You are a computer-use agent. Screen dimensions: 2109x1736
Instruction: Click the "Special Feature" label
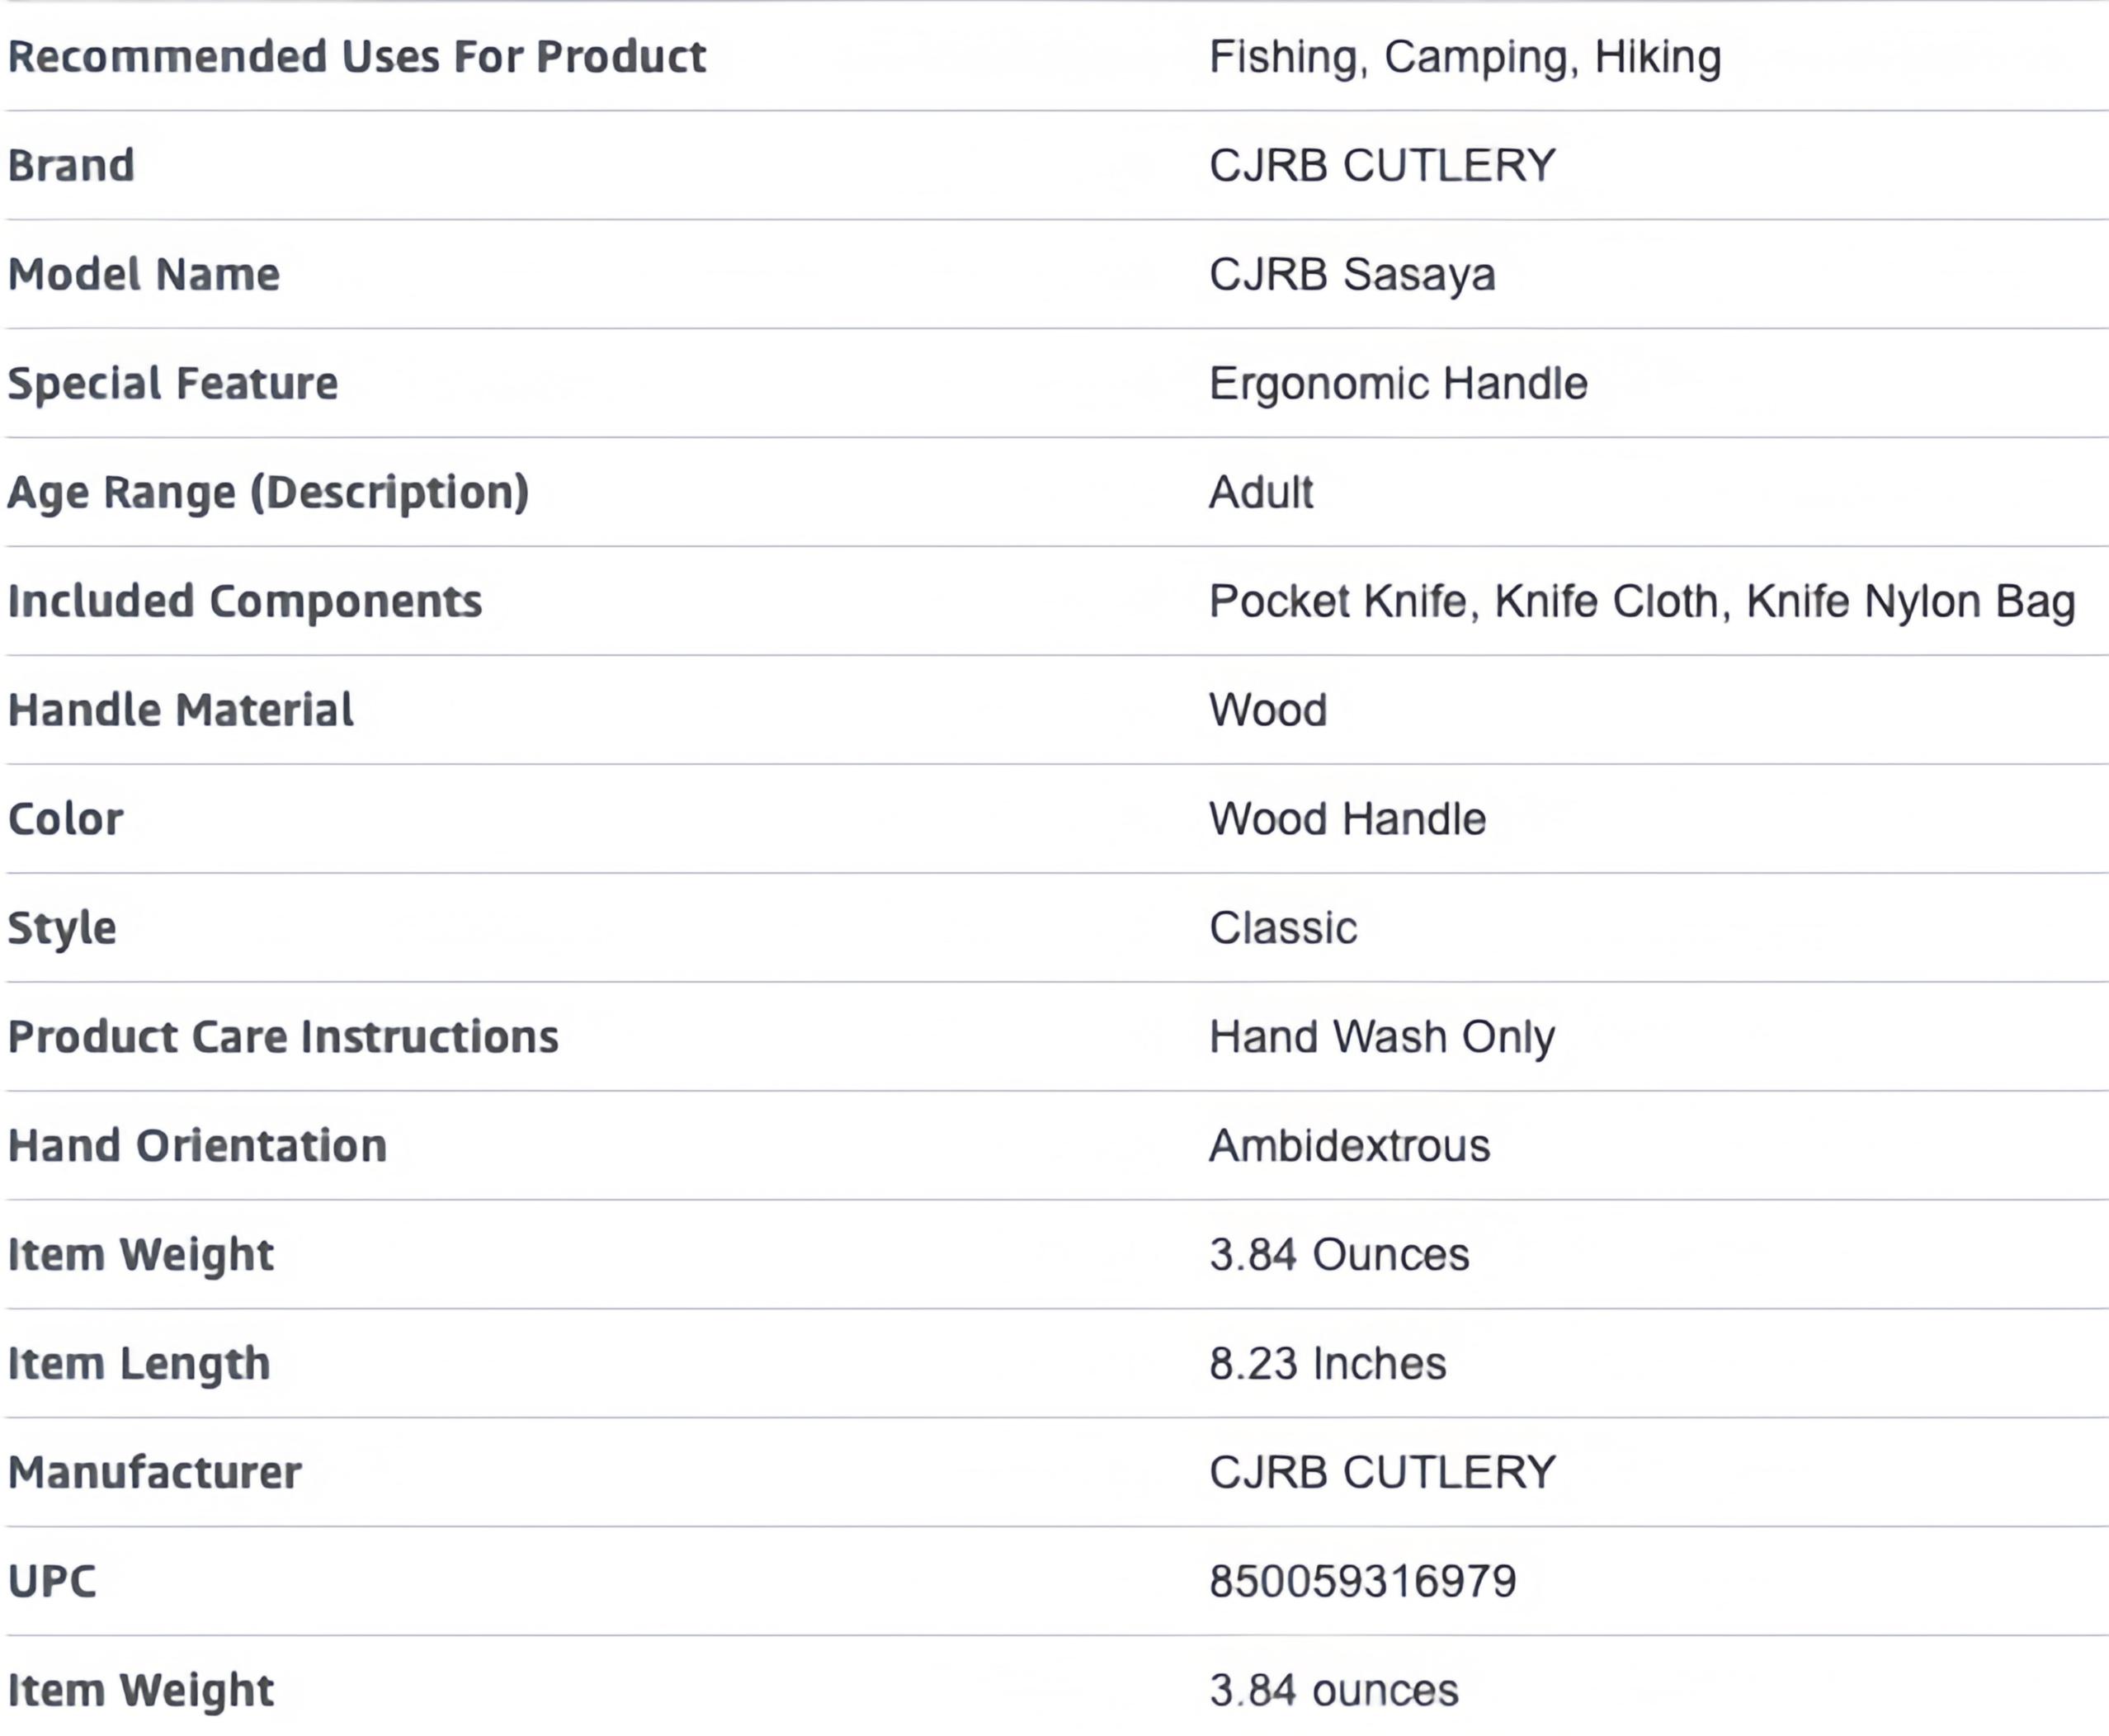[x=173, y=384]
